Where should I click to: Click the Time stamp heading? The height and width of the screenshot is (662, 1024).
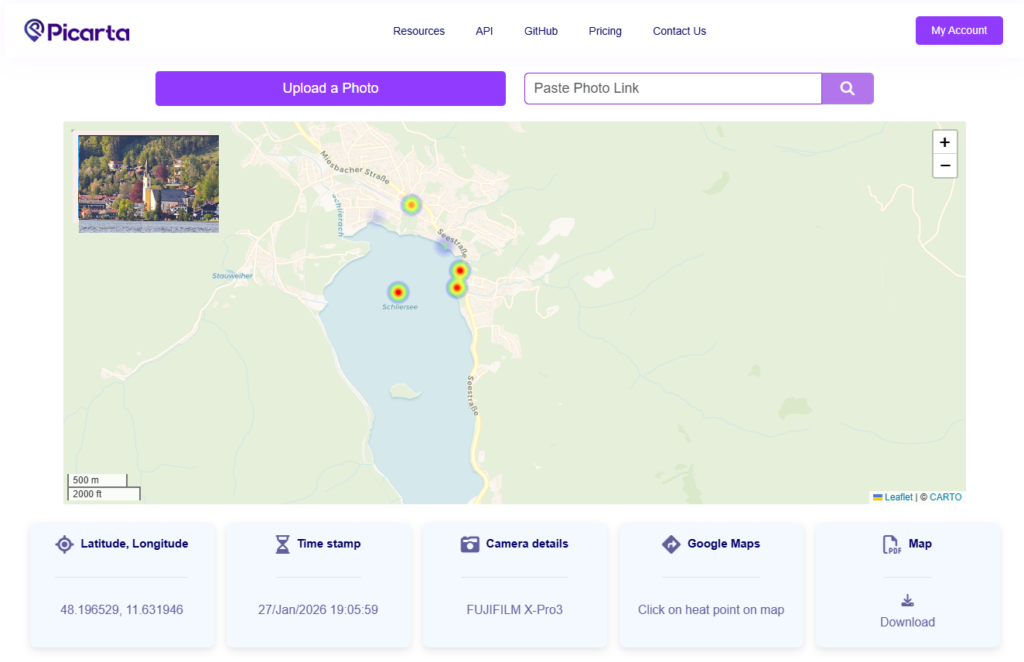pyautogui.click(x=328, y=544)
